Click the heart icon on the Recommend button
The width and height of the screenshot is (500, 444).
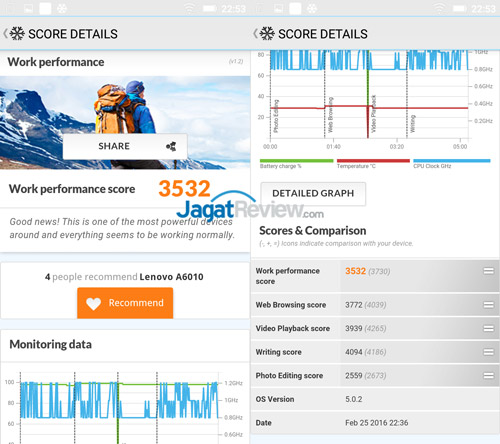pyautogui.click(x=93, y=303)
